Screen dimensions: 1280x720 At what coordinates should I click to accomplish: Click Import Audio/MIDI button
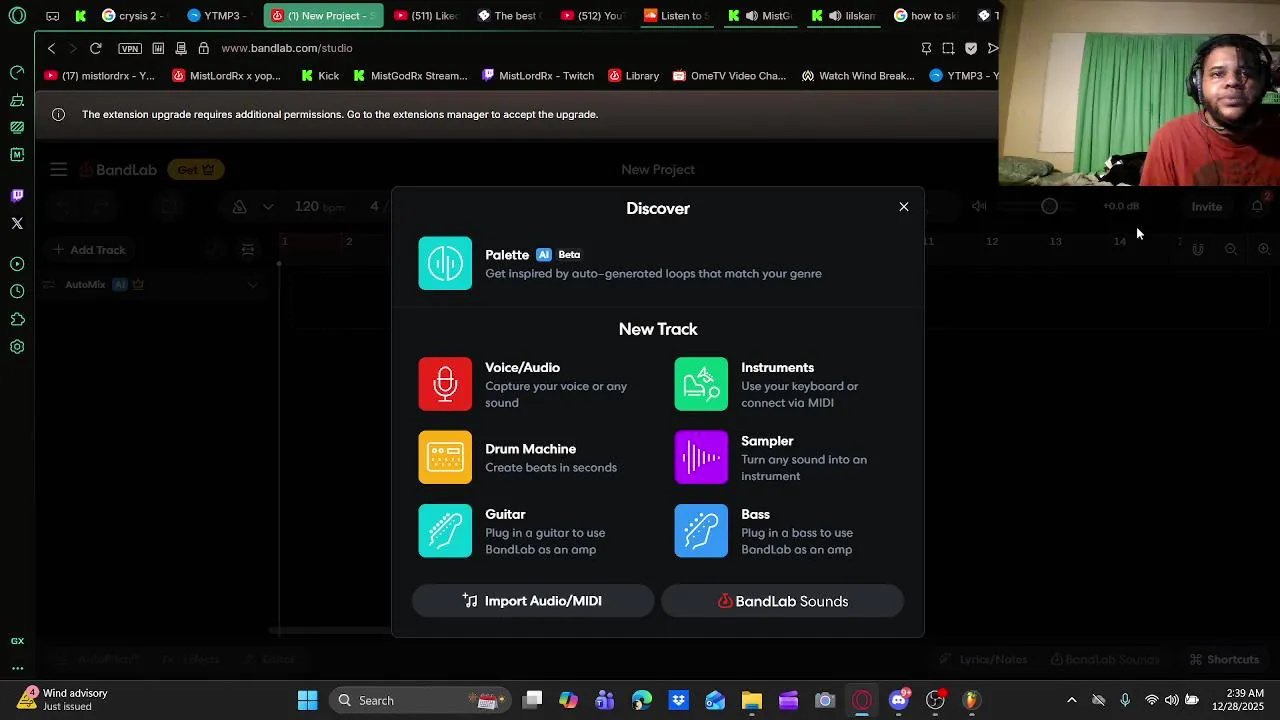533,601
